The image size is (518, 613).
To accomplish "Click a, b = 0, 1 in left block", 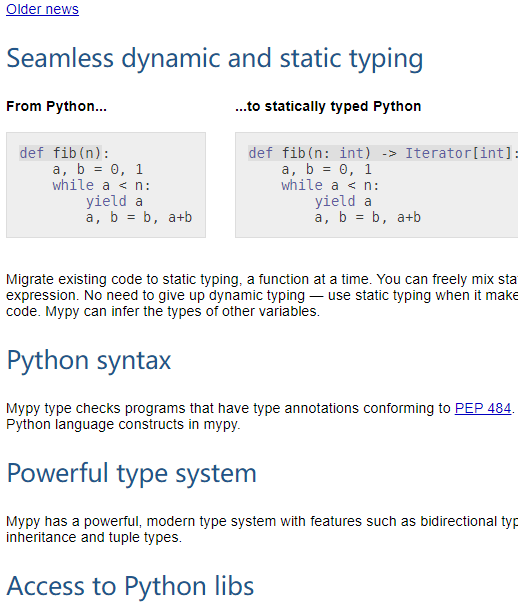I will 98,169.
